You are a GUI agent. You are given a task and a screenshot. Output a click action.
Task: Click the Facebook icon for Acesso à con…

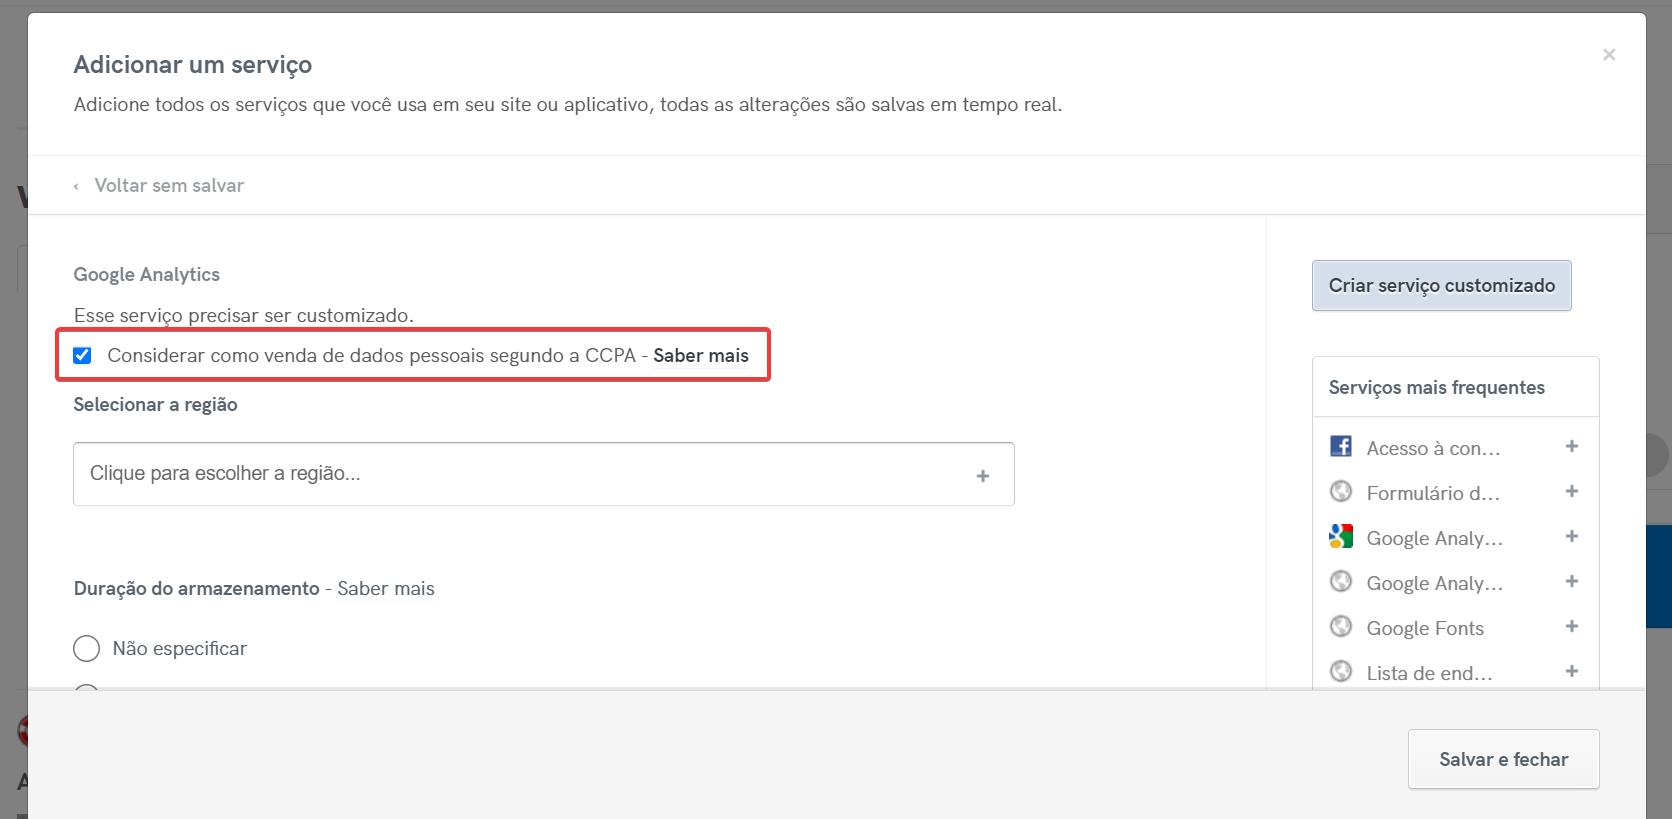coord(1340,447)
